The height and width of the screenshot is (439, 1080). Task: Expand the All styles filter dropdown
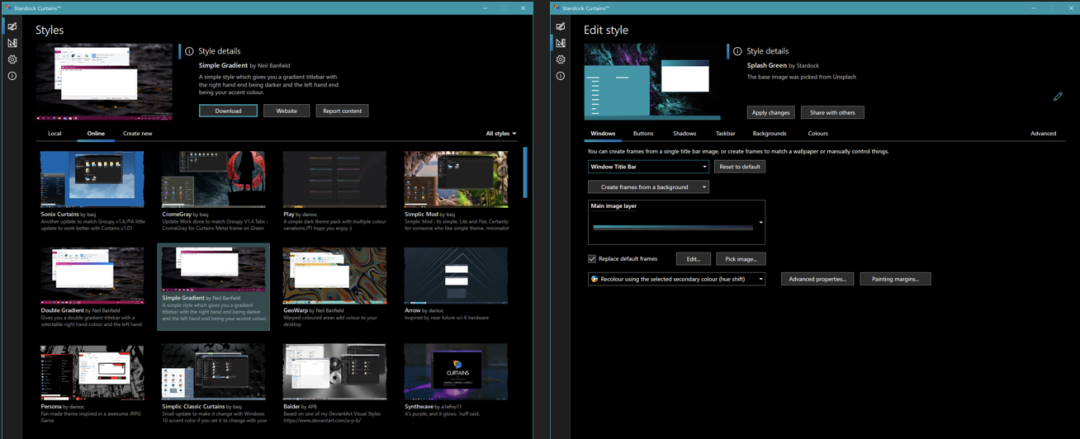click(x=501, y=133)
